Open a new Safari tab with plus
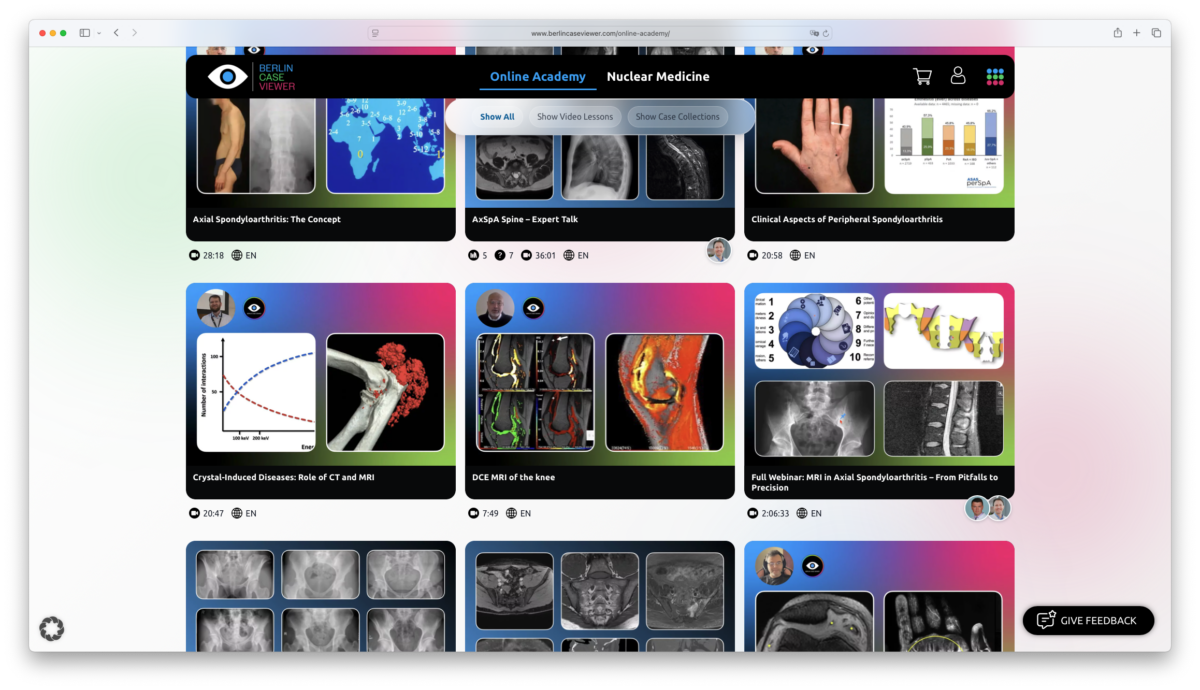 tap(1136, 33)
